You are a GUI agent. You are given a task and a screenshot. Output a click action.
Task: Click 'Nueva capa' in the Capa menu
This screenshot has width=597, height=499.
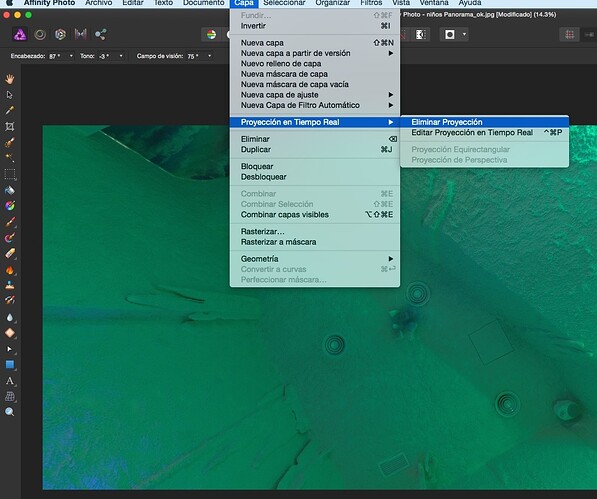tap(314, 43)
